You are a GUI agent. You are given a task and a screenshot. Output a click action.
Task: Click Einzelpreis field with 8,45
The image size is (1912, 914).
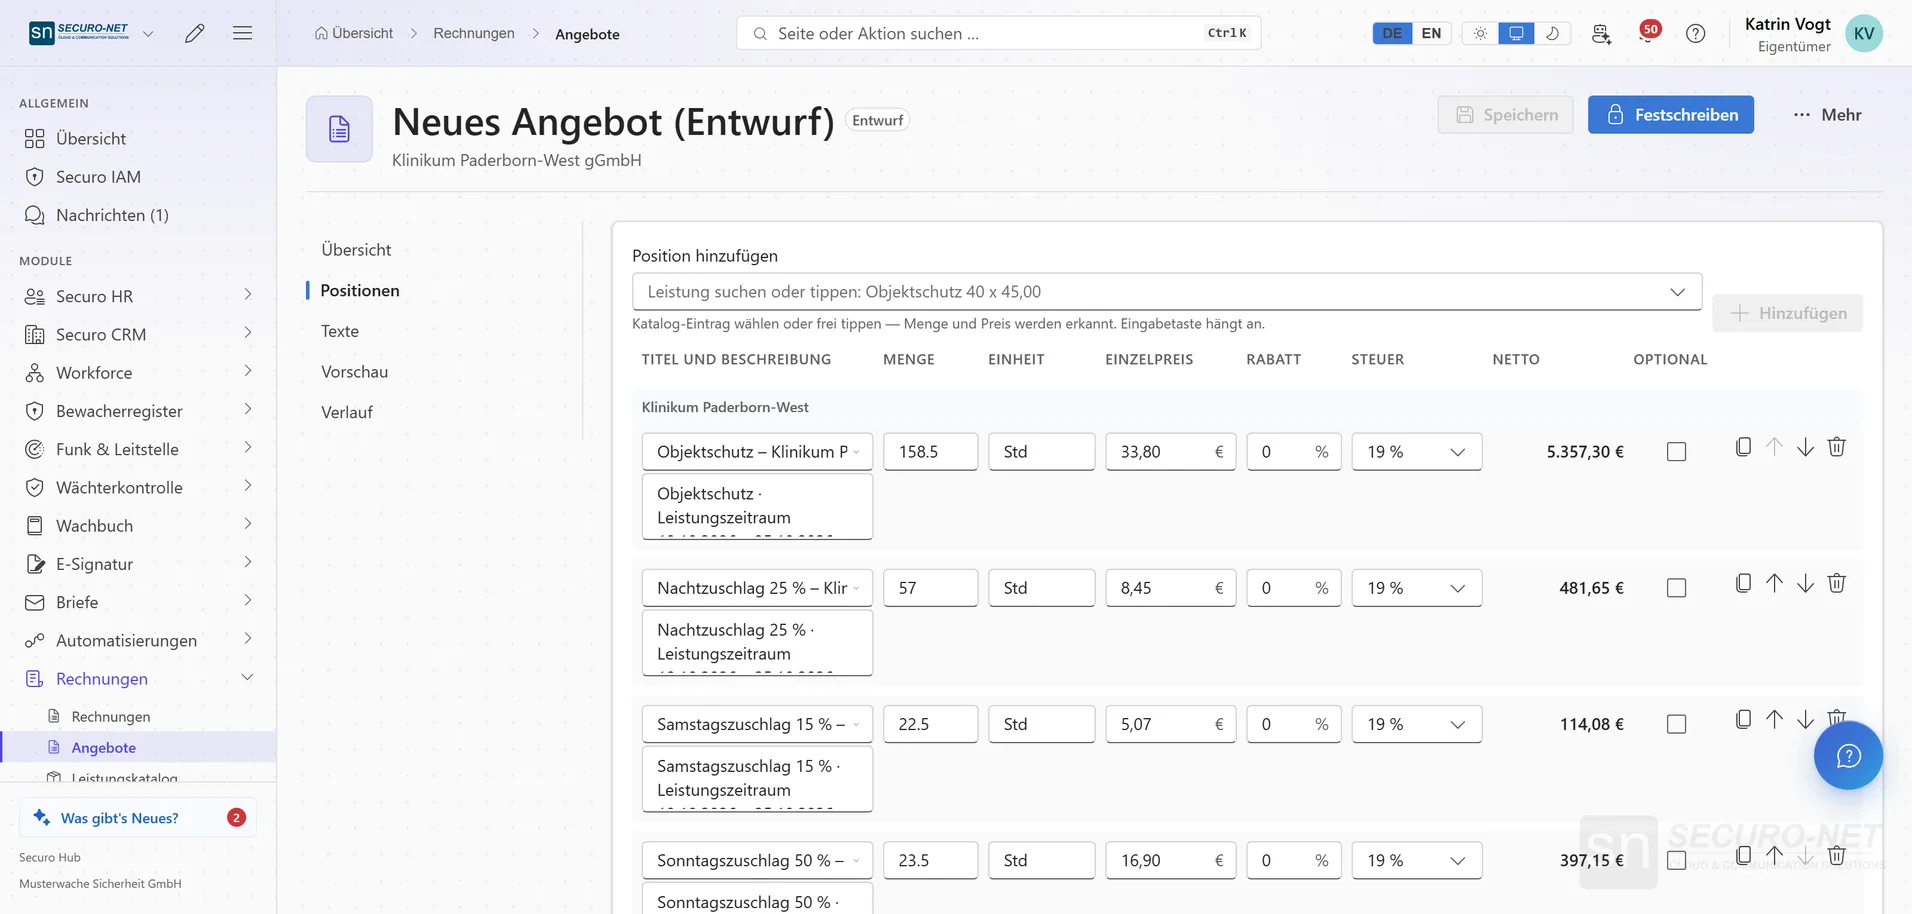[x=1170, y=588]
